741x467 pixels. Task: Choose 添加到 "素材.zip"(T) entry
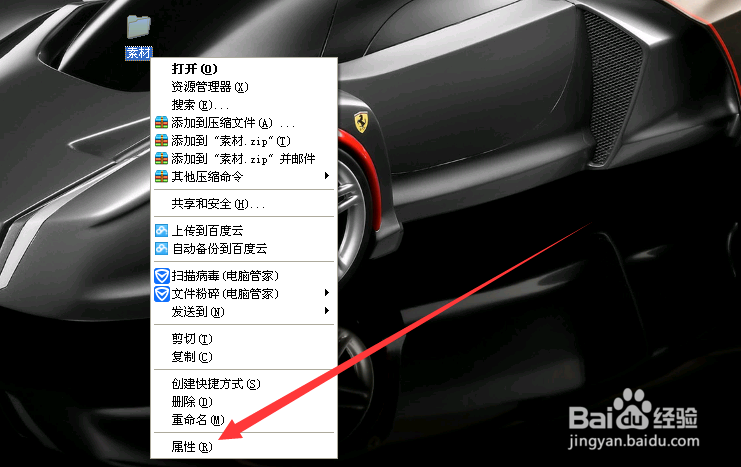tap(244, 141)
